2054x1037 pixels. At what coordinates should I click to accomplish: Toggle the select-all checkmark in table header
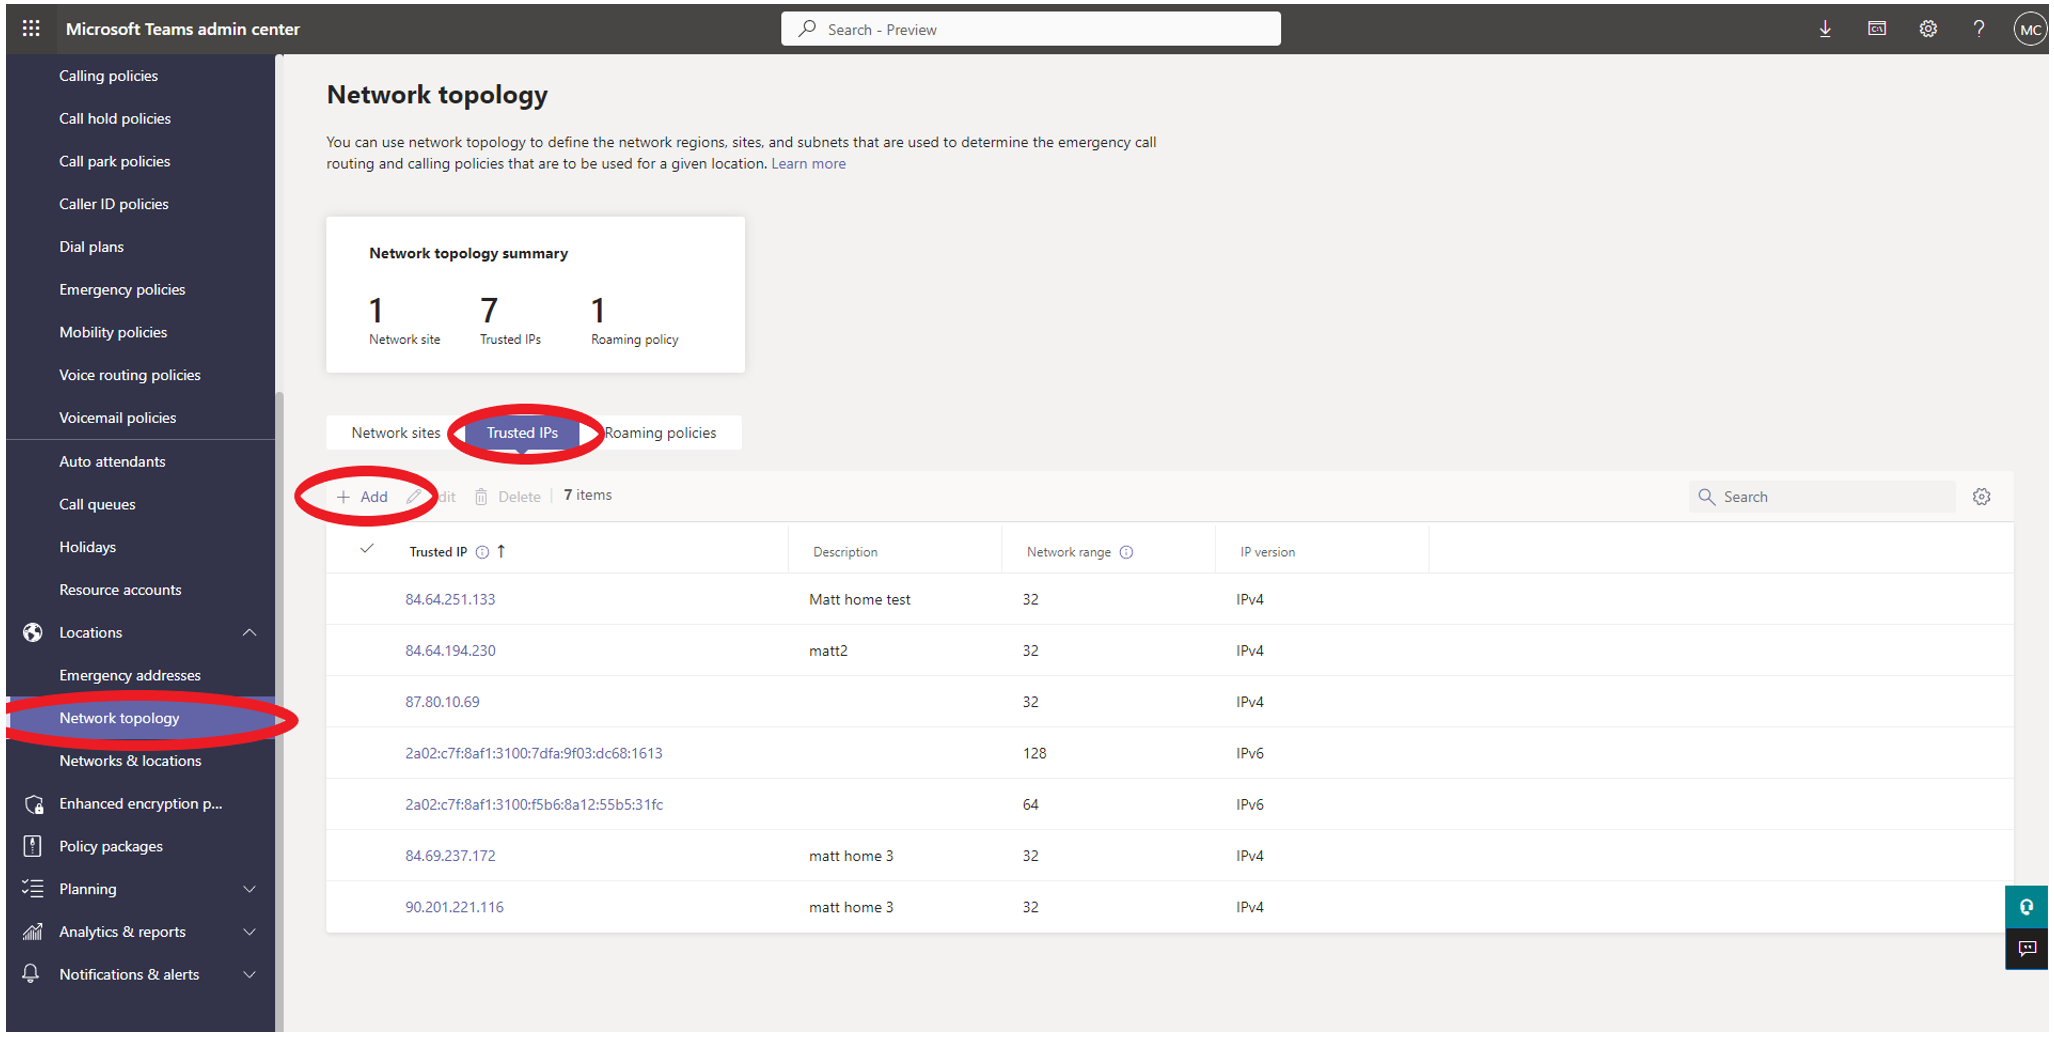pyautogui.click(x=367, y=549)
